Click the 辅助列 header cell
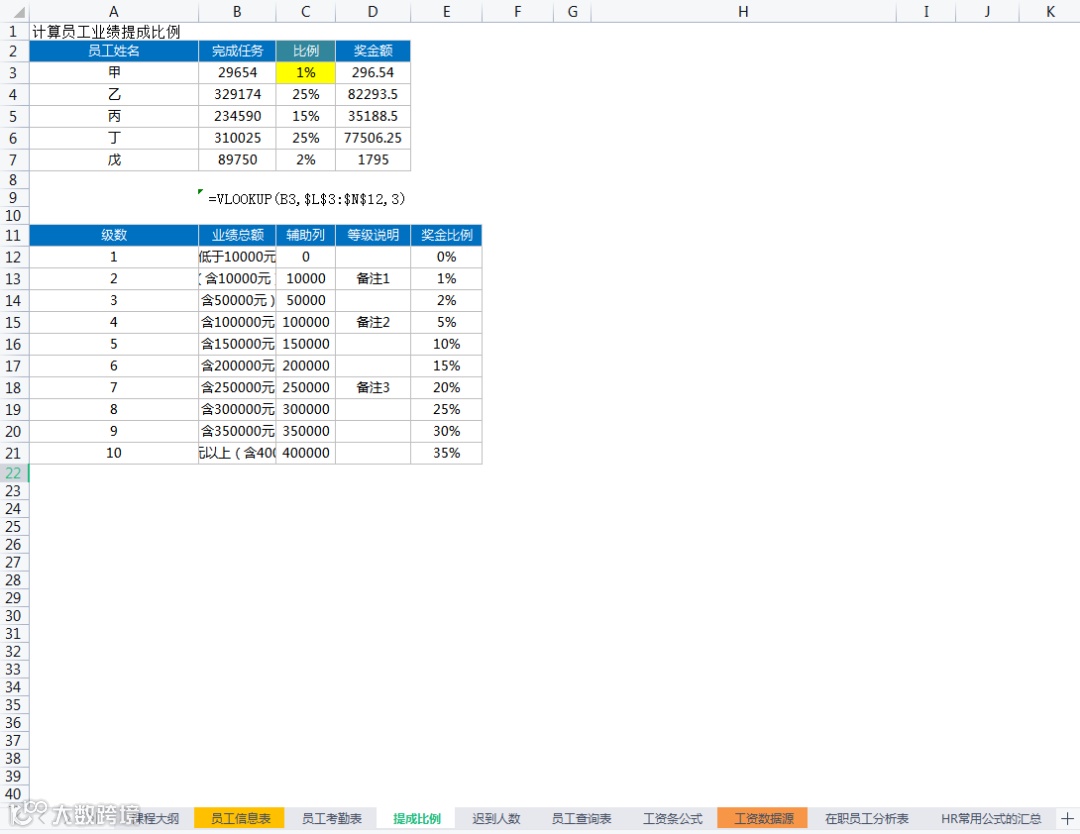1080x834 pixels. coord(305,236)
